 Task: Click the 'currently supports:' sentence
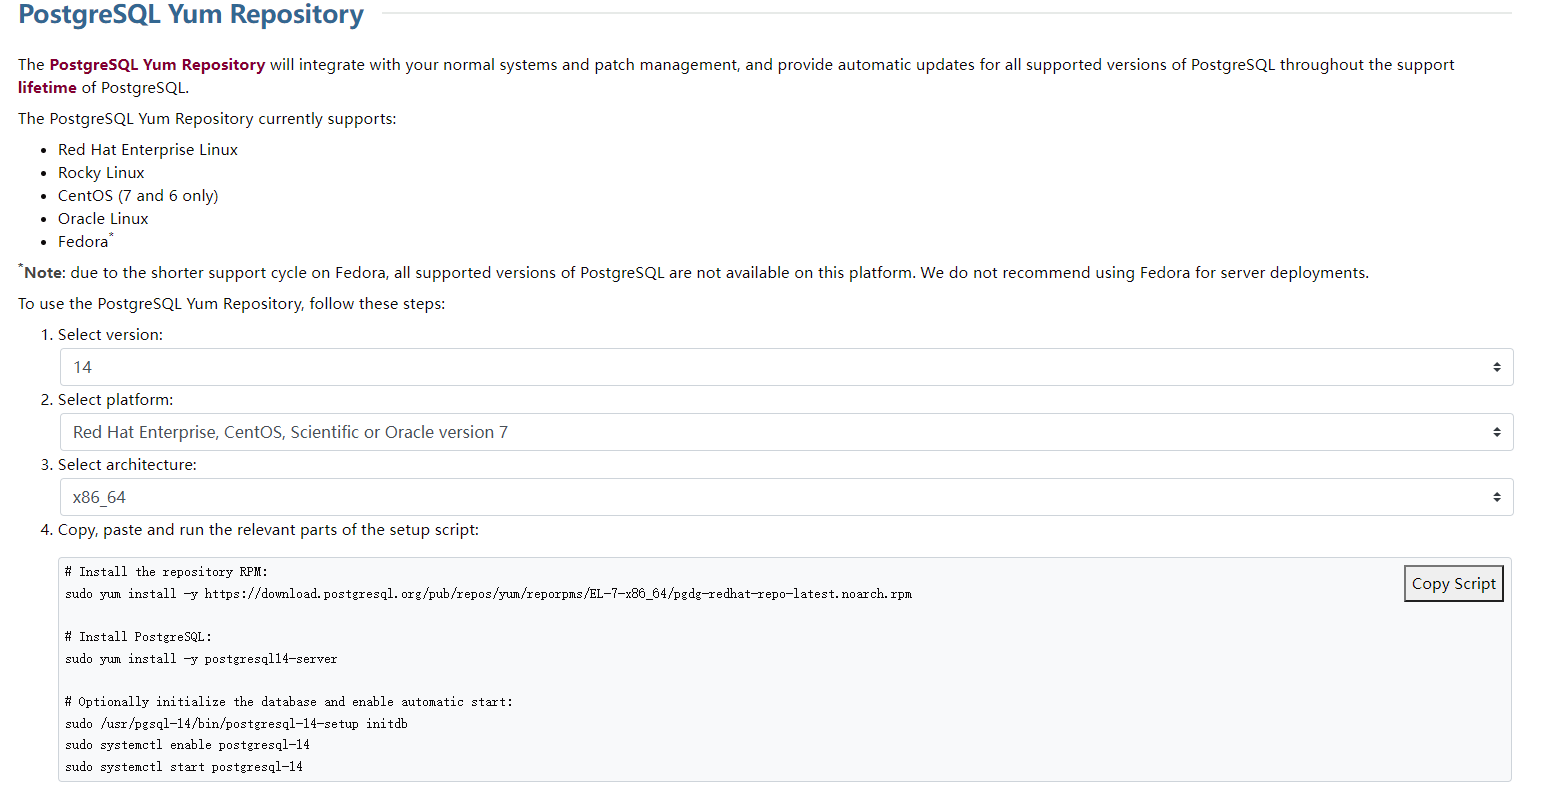click(x=207, y=118)
